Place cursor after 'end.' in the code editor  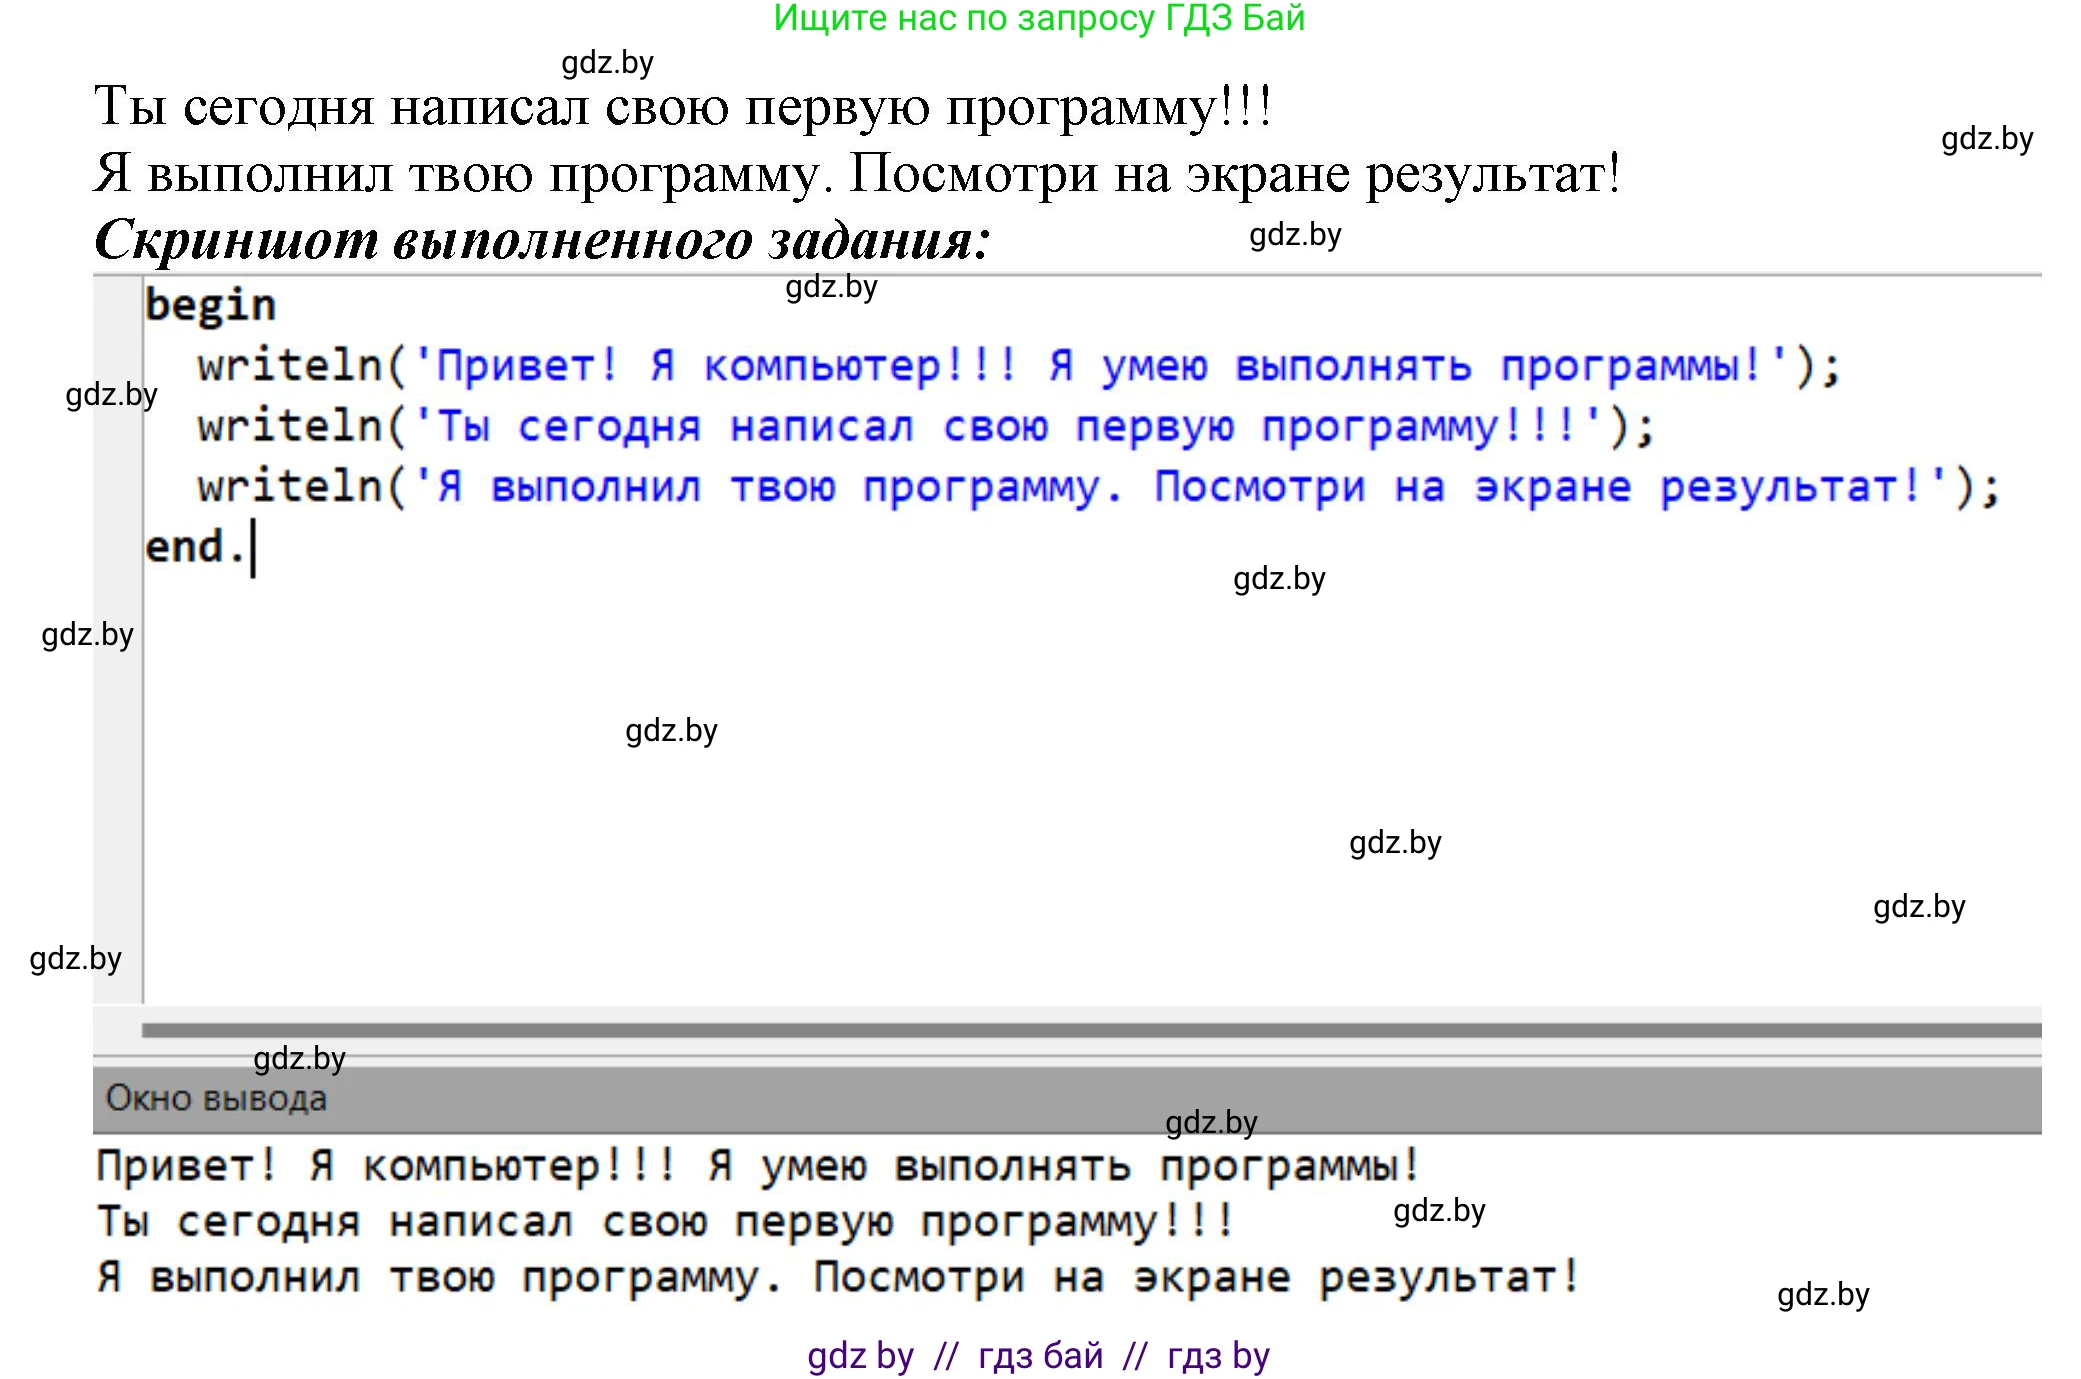pos(252,548)
